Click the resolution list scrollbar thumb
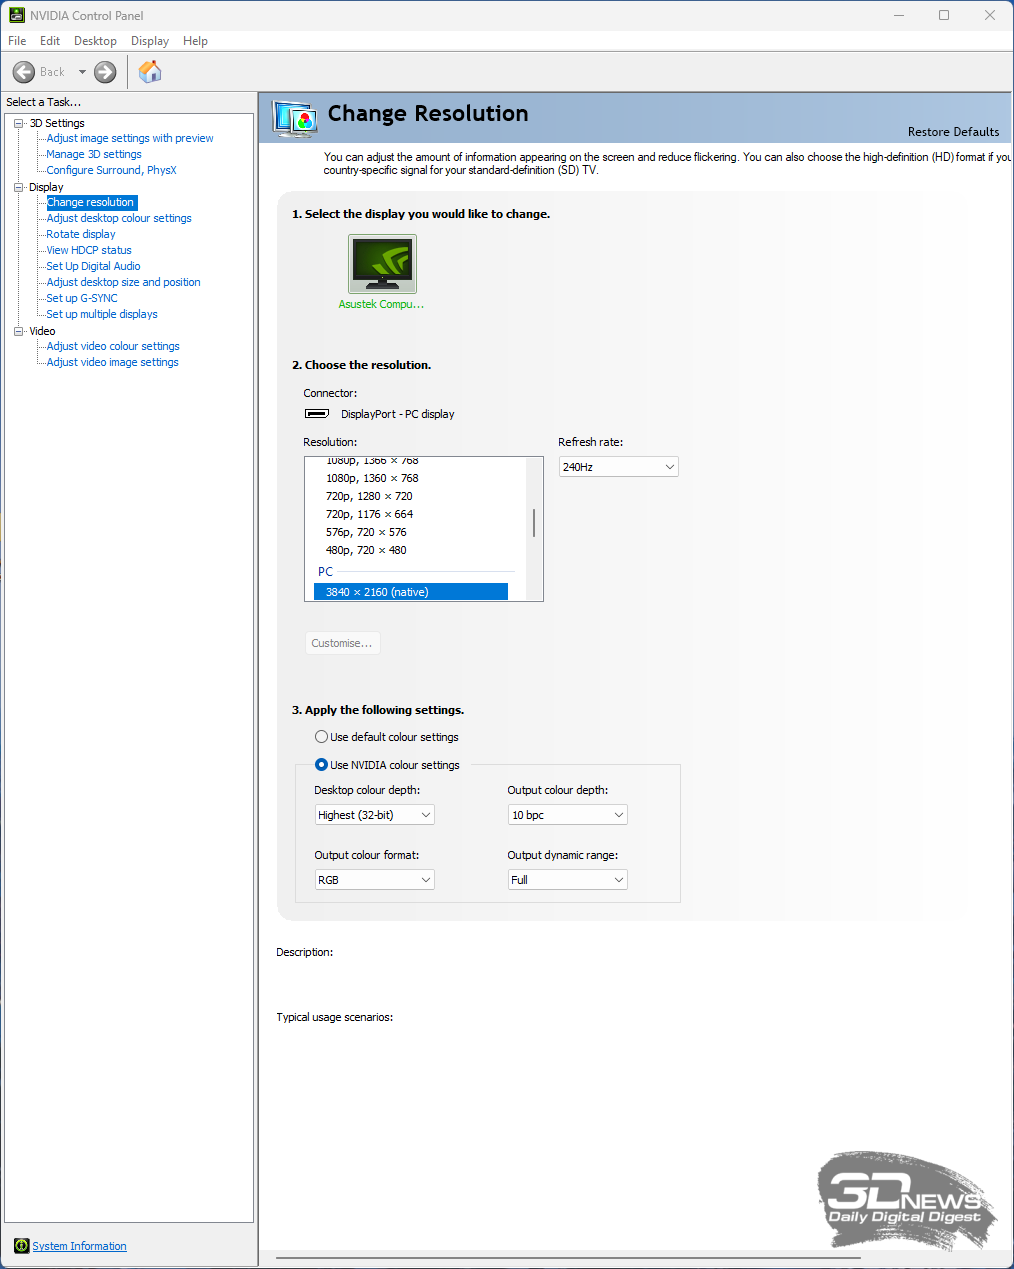The height and width of the screenshot is (1269, 1014). [x=534, y=523]
